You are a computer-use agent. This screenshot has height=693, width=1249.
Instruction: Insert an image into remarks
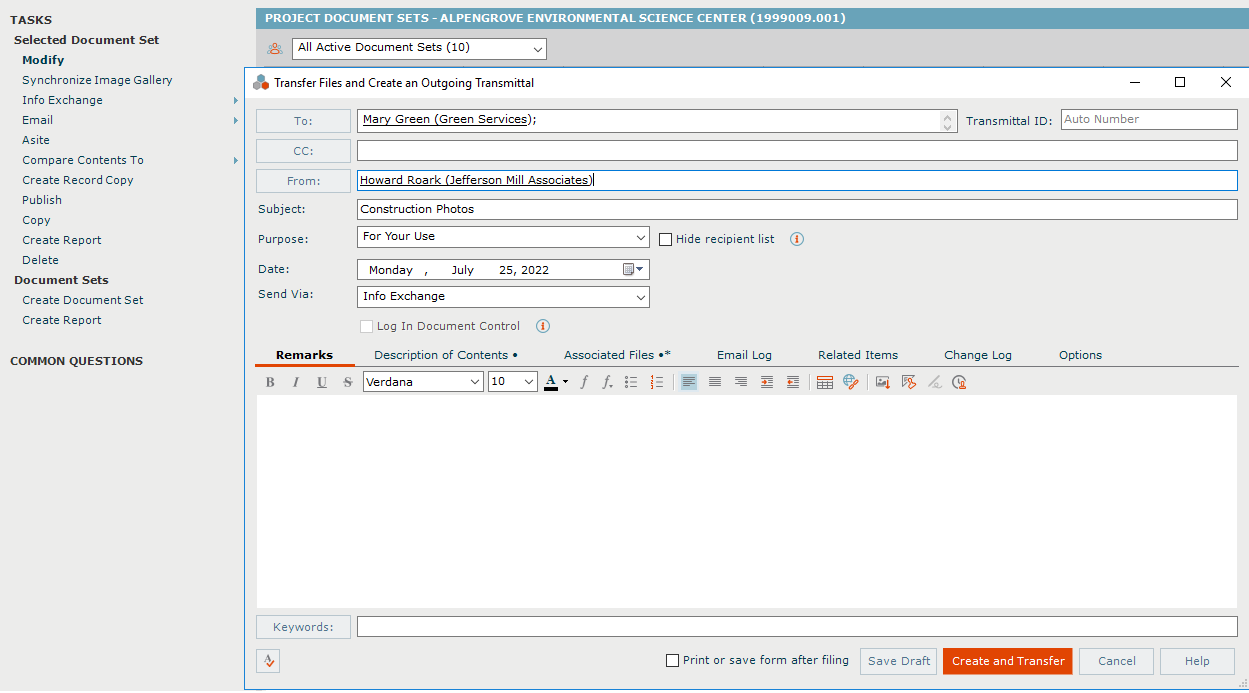click(883, 382)
